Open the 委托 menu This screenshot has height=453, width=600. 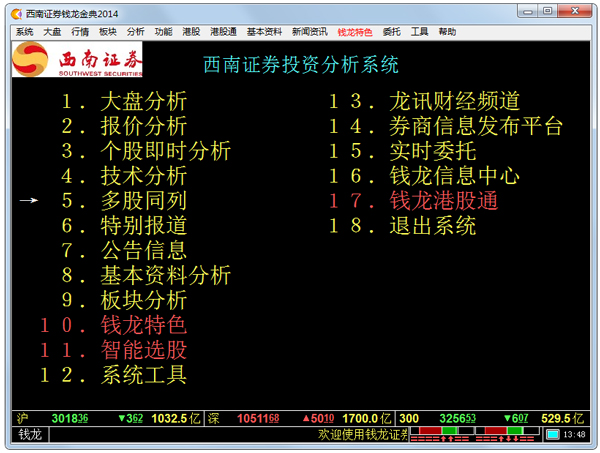[x=391, y=32]
